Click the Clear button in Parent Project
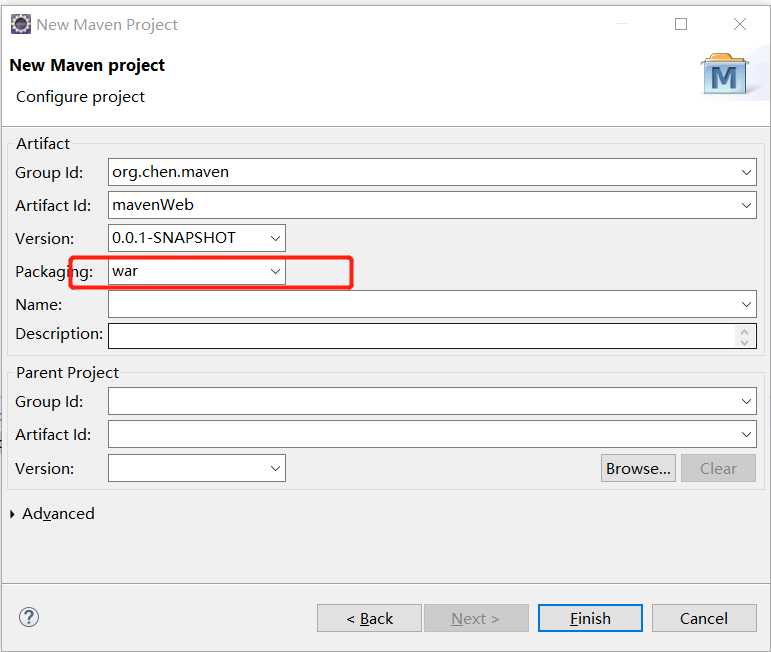 (x=718, y=468)
